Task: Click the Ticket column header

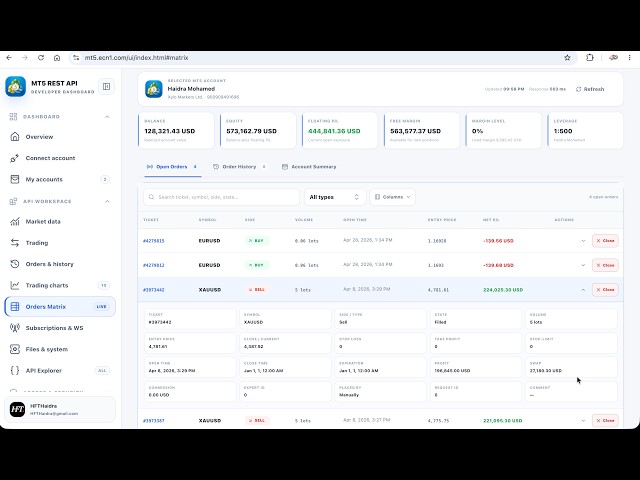Action: click(x=151, y=220)
